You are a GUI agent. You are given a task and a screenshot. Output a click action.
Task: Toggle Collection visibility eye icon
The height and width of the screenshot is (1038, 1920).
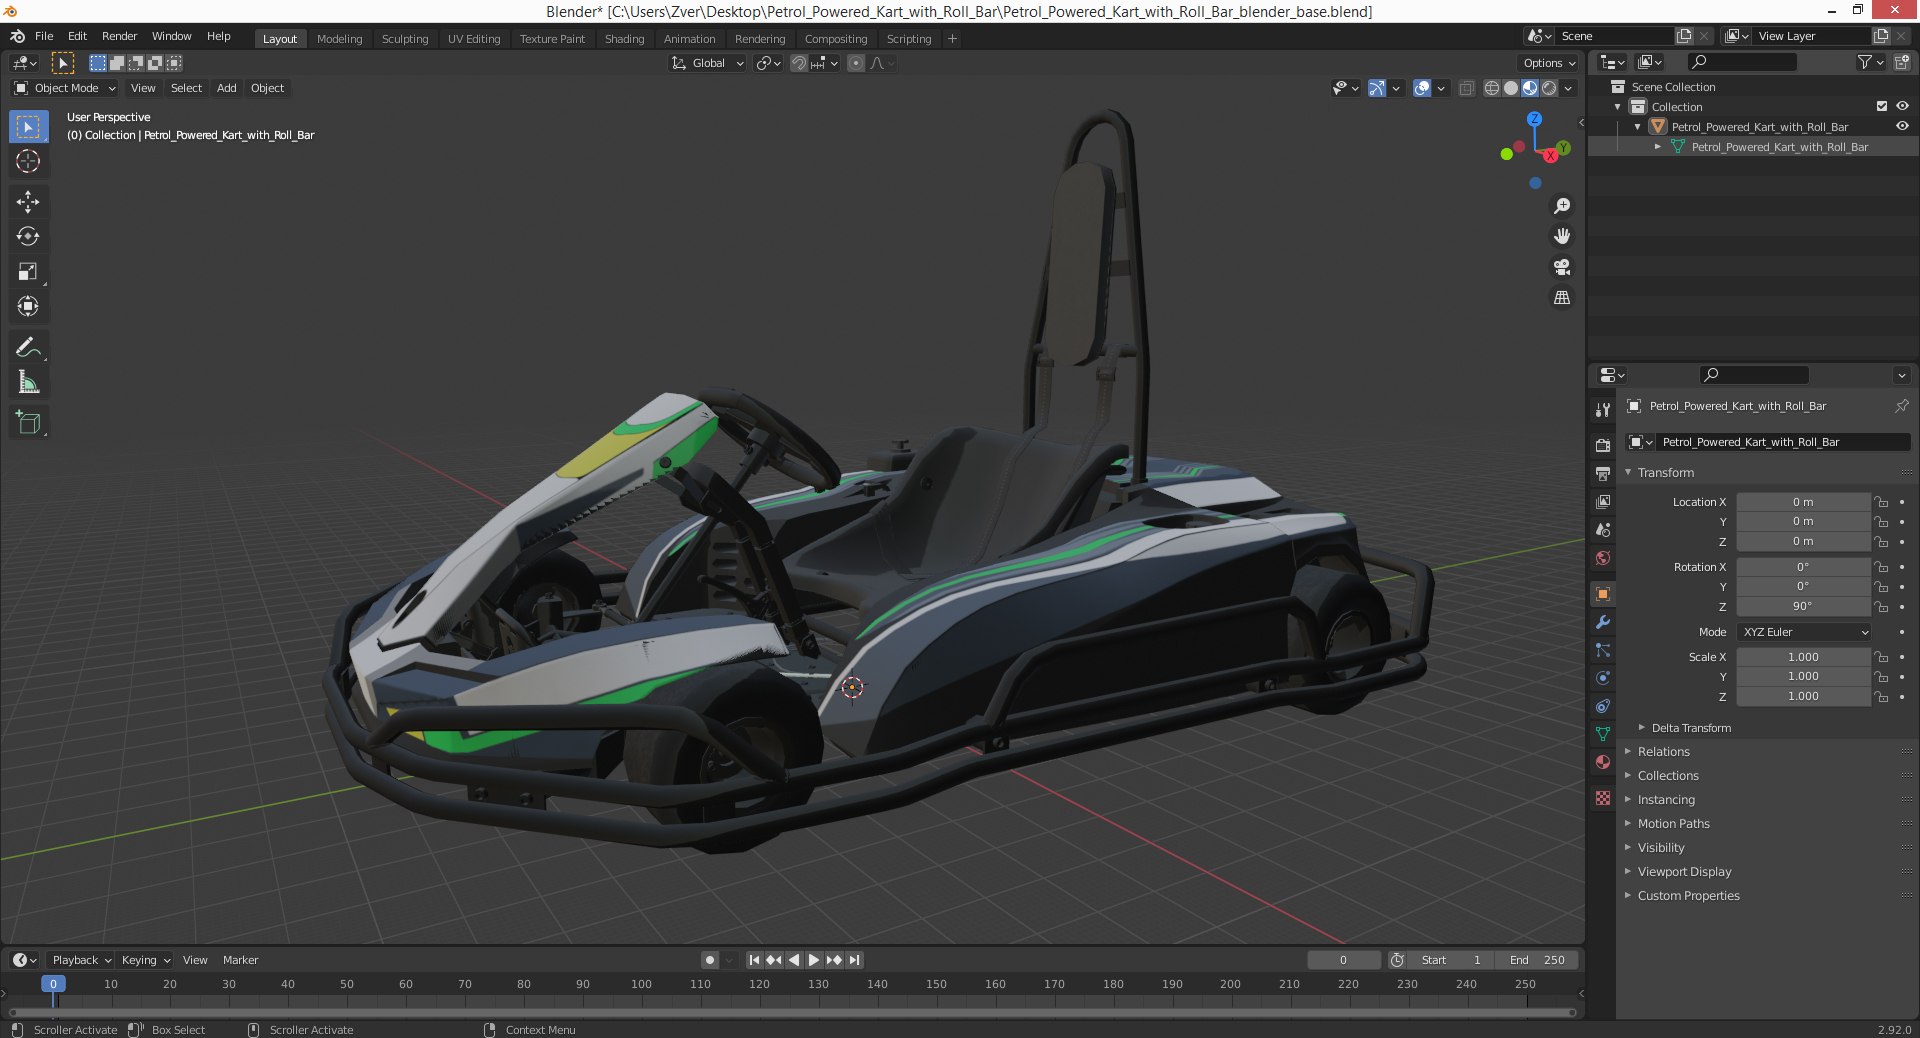(1902, 107)
